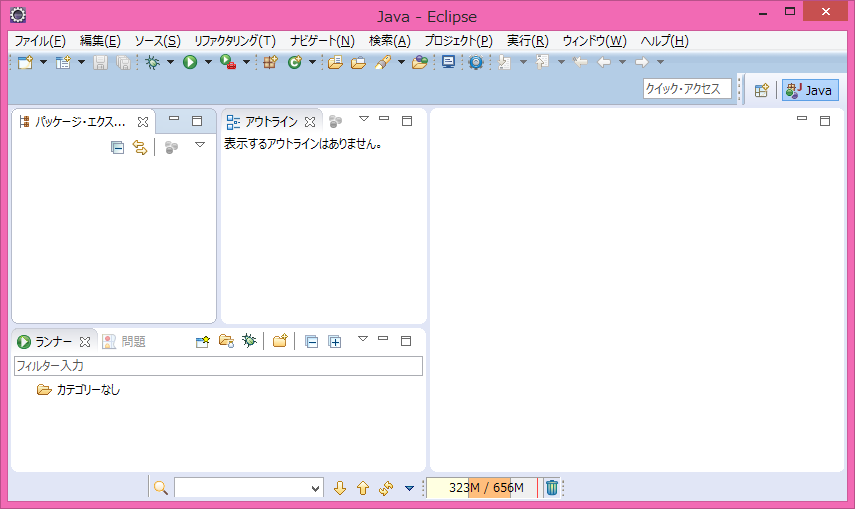855x509 pixels.
Task: Run garbage collector trash icon
Action: pyautogui.click(x=552, y=488)
